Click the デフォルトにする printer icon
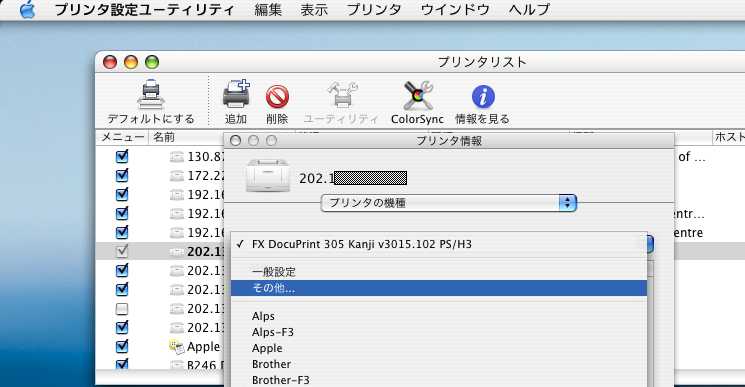Screen dimensions: 745x387 coord(151,94)
